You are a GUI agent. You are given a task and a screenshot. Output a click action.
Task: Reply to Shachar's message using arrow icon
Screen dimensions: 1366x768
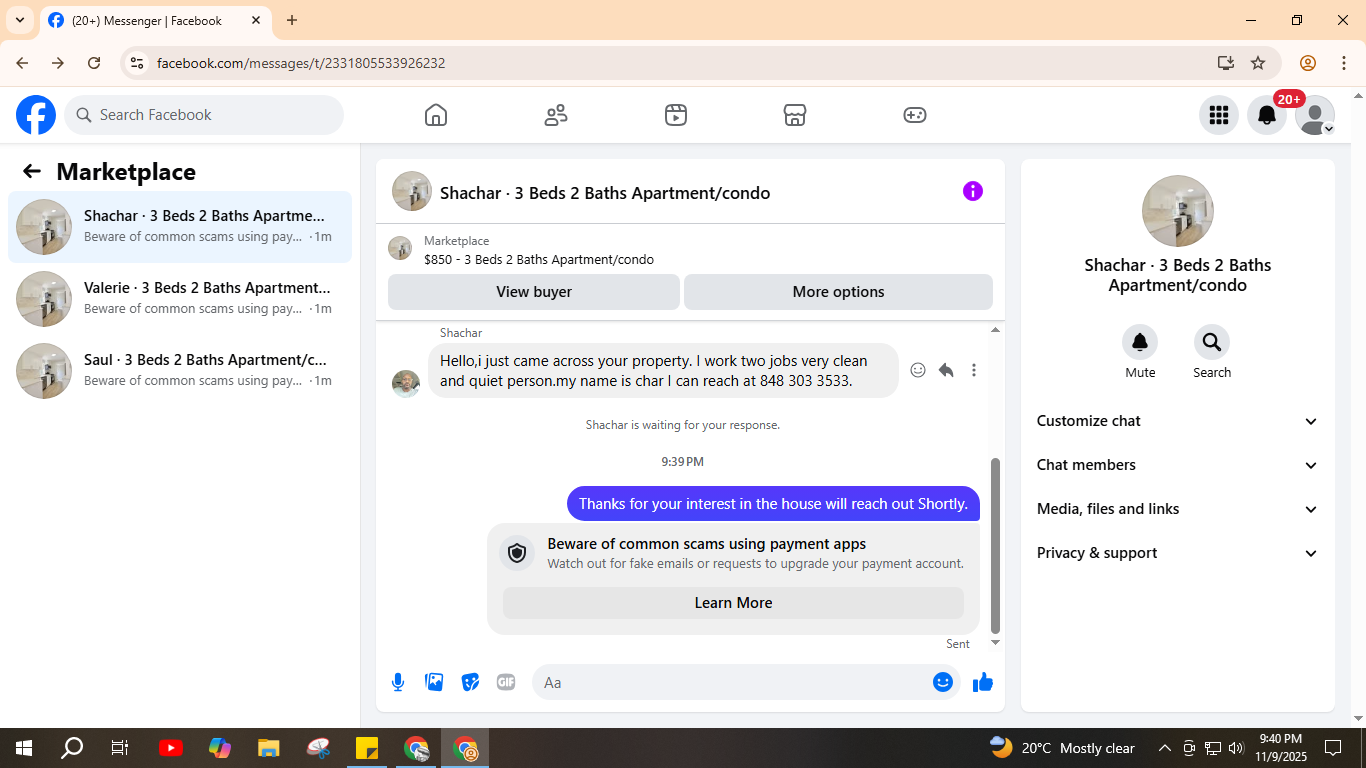pyautogui.click(x=946, y=370)
